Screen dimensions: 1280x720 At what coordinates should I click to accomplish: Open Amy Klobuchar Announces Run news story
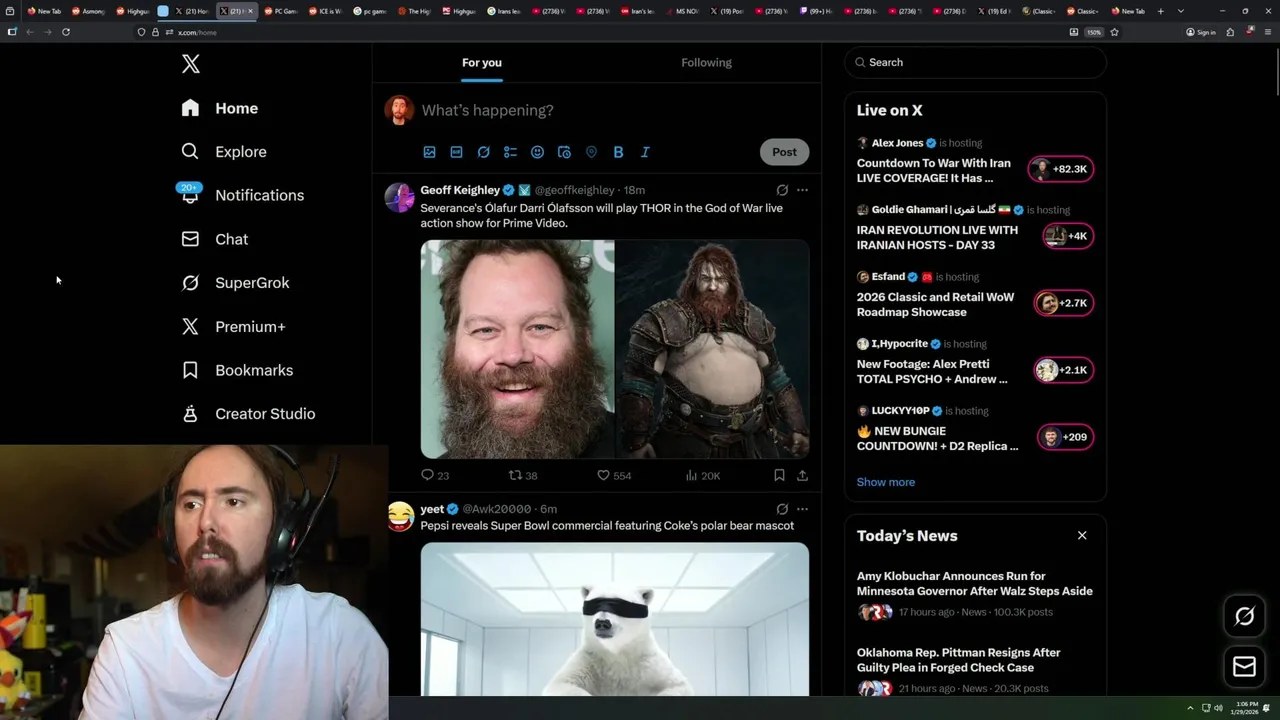point(975,583)
